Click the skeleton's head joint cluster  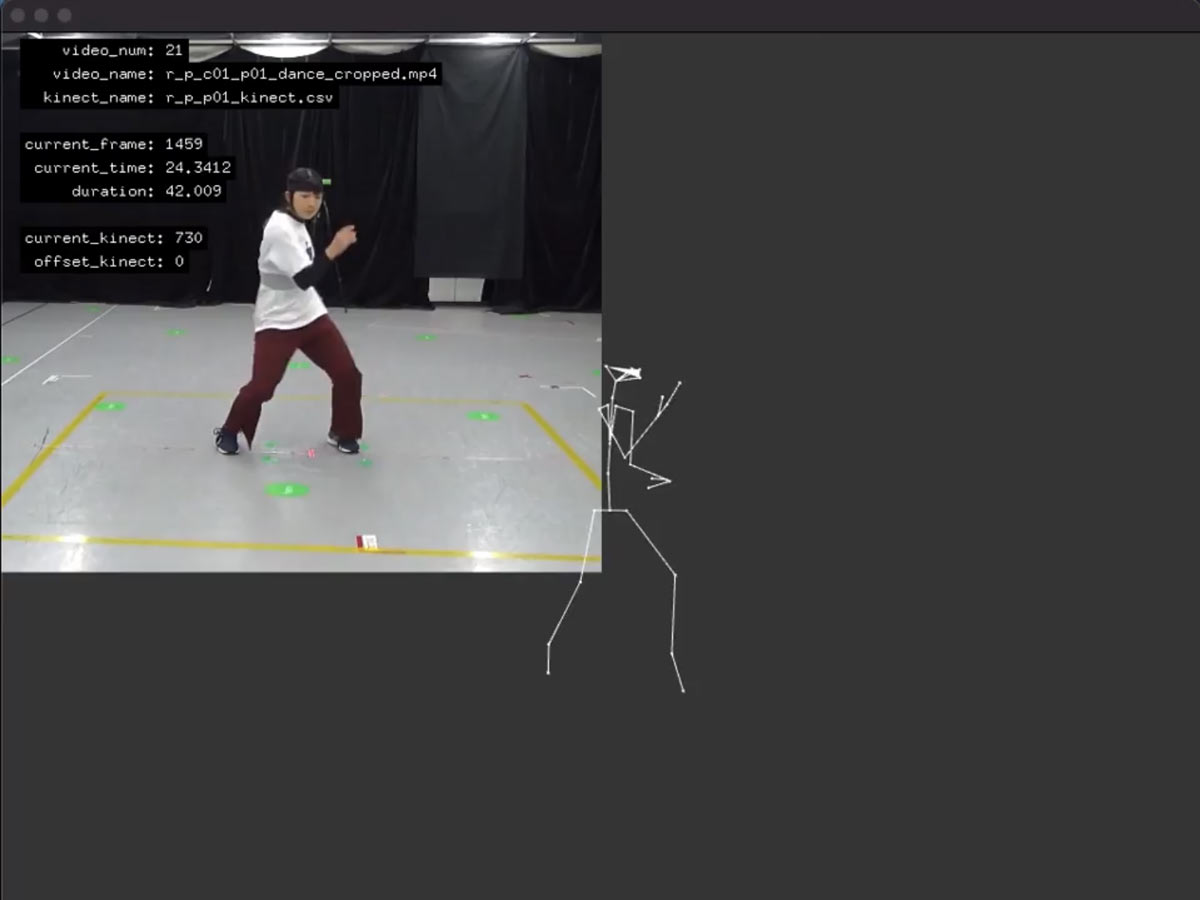pos(623,374)
